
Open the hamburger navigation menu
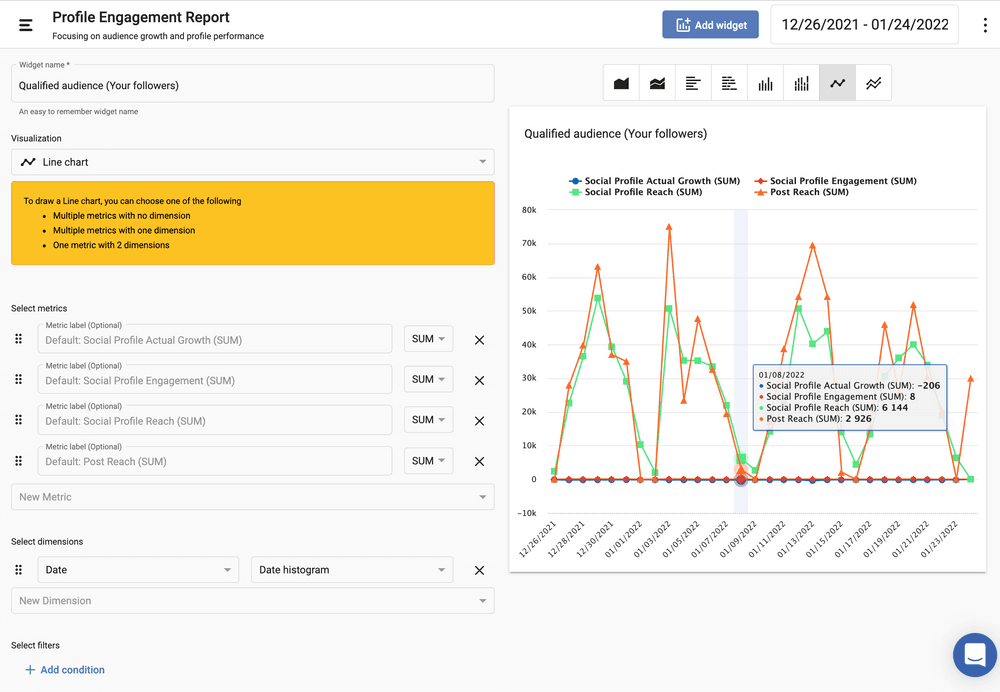pos(26,25)
